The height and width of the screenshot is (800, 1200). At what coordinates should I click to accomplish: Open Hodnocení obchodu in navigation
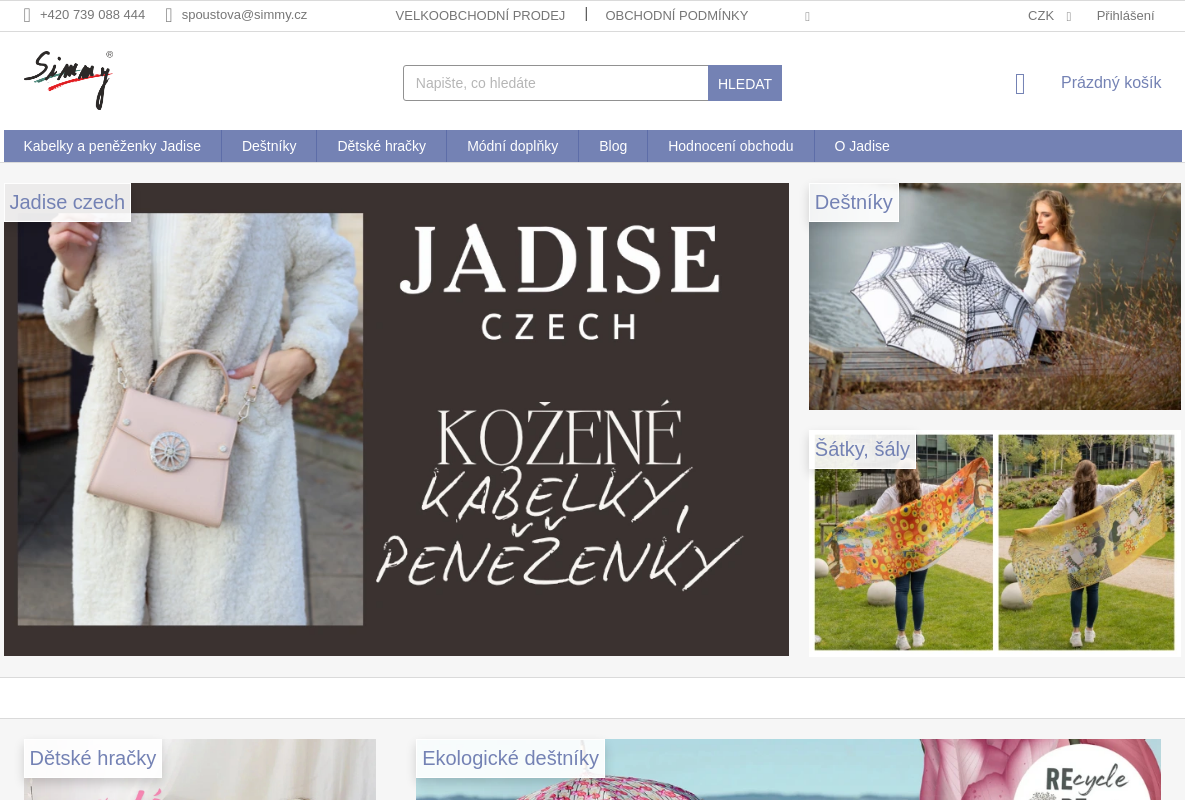coord(730,146)
